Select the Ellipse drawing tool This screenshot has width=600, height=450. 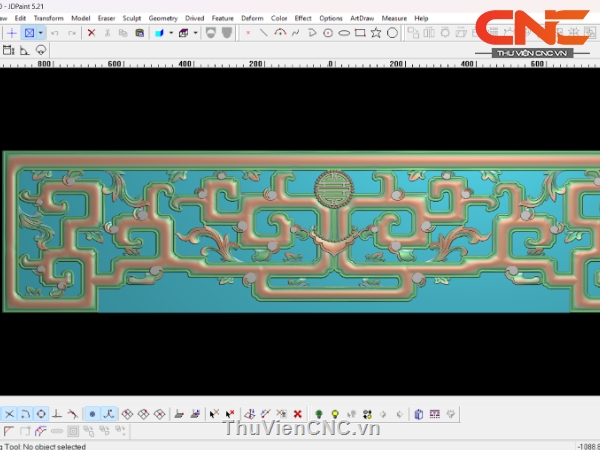point(344,33)
